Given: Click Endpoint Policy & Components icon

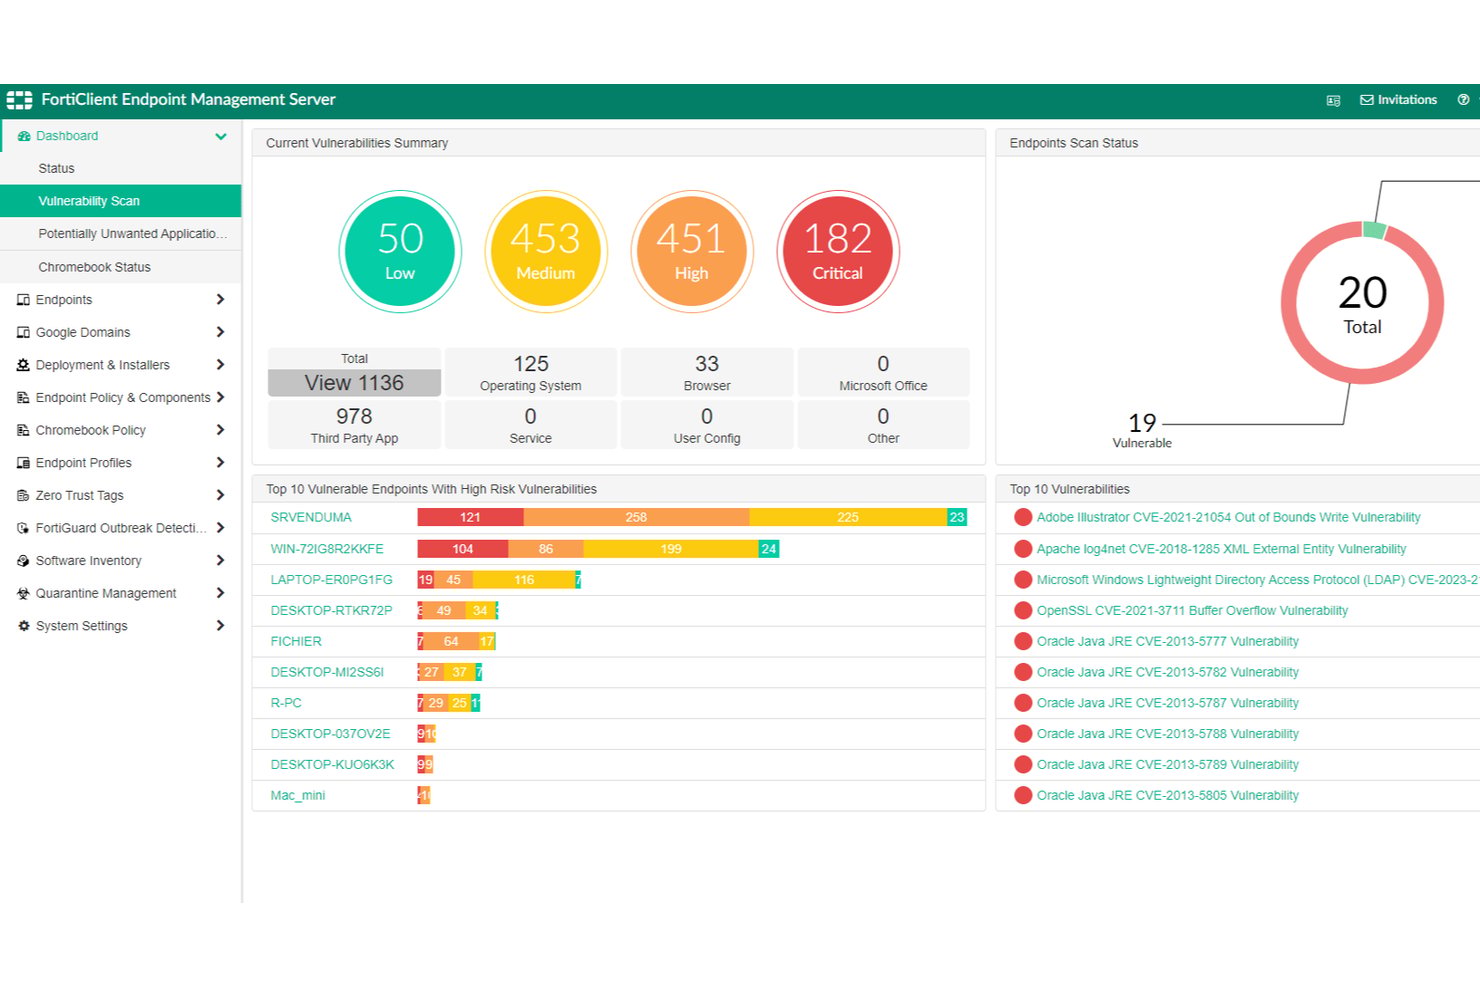Looking at the screenshot, I should 23,398.
